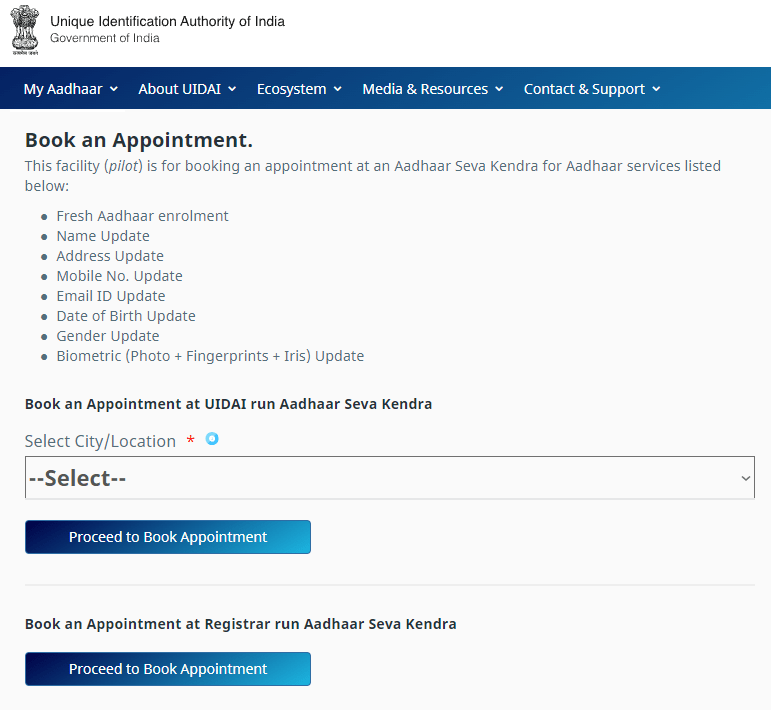This screenshot has height=710, width=771.
Task: Open the --Select-- city/location dropdown
Action: [x=390, y=477]
